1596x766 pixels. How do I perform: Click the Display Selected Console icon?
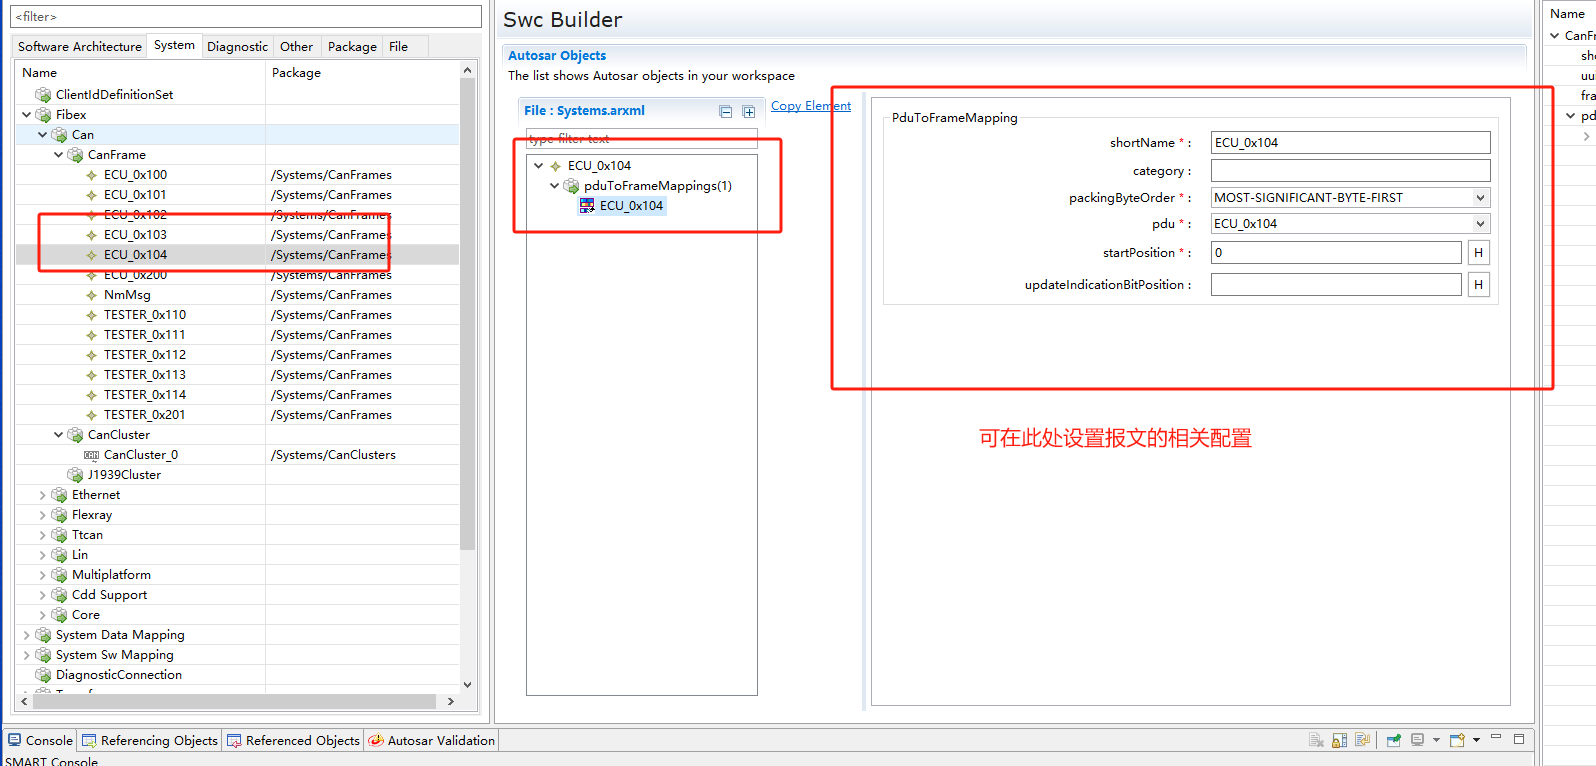[x=1417, y=740]
